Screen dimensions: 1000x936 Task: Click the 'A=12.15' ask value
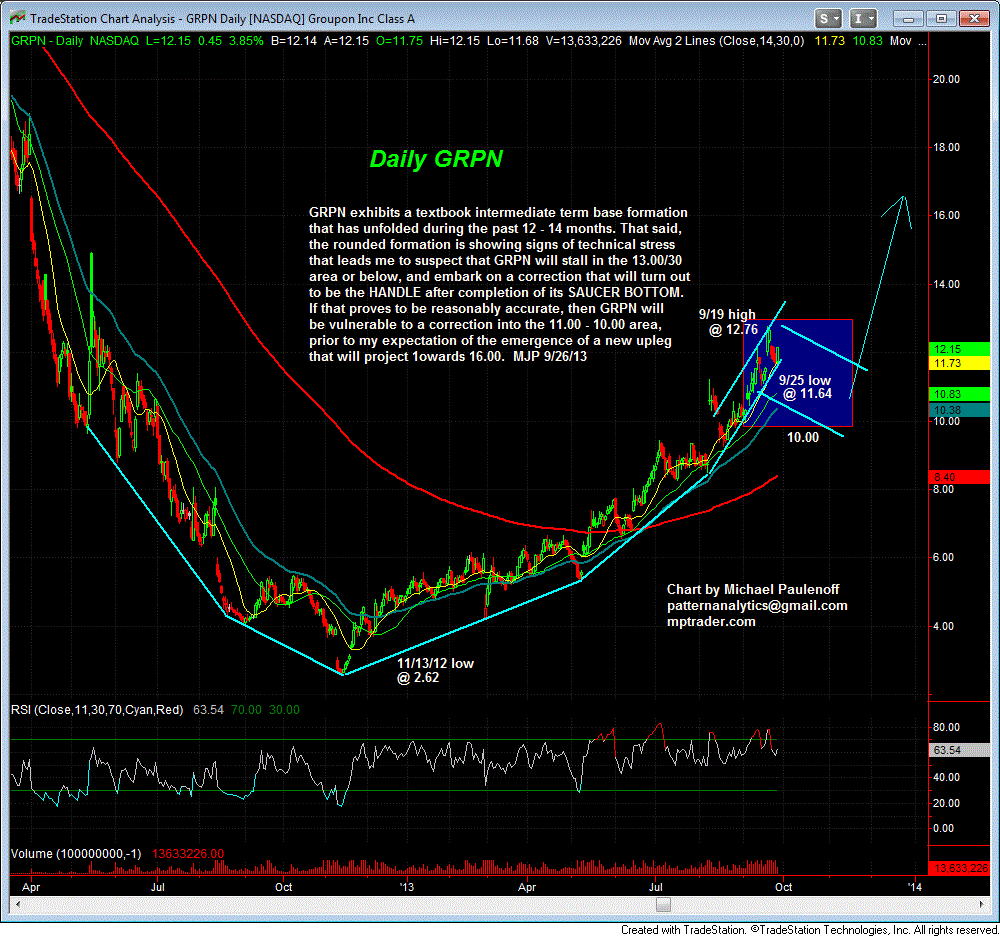click(346, 41)
